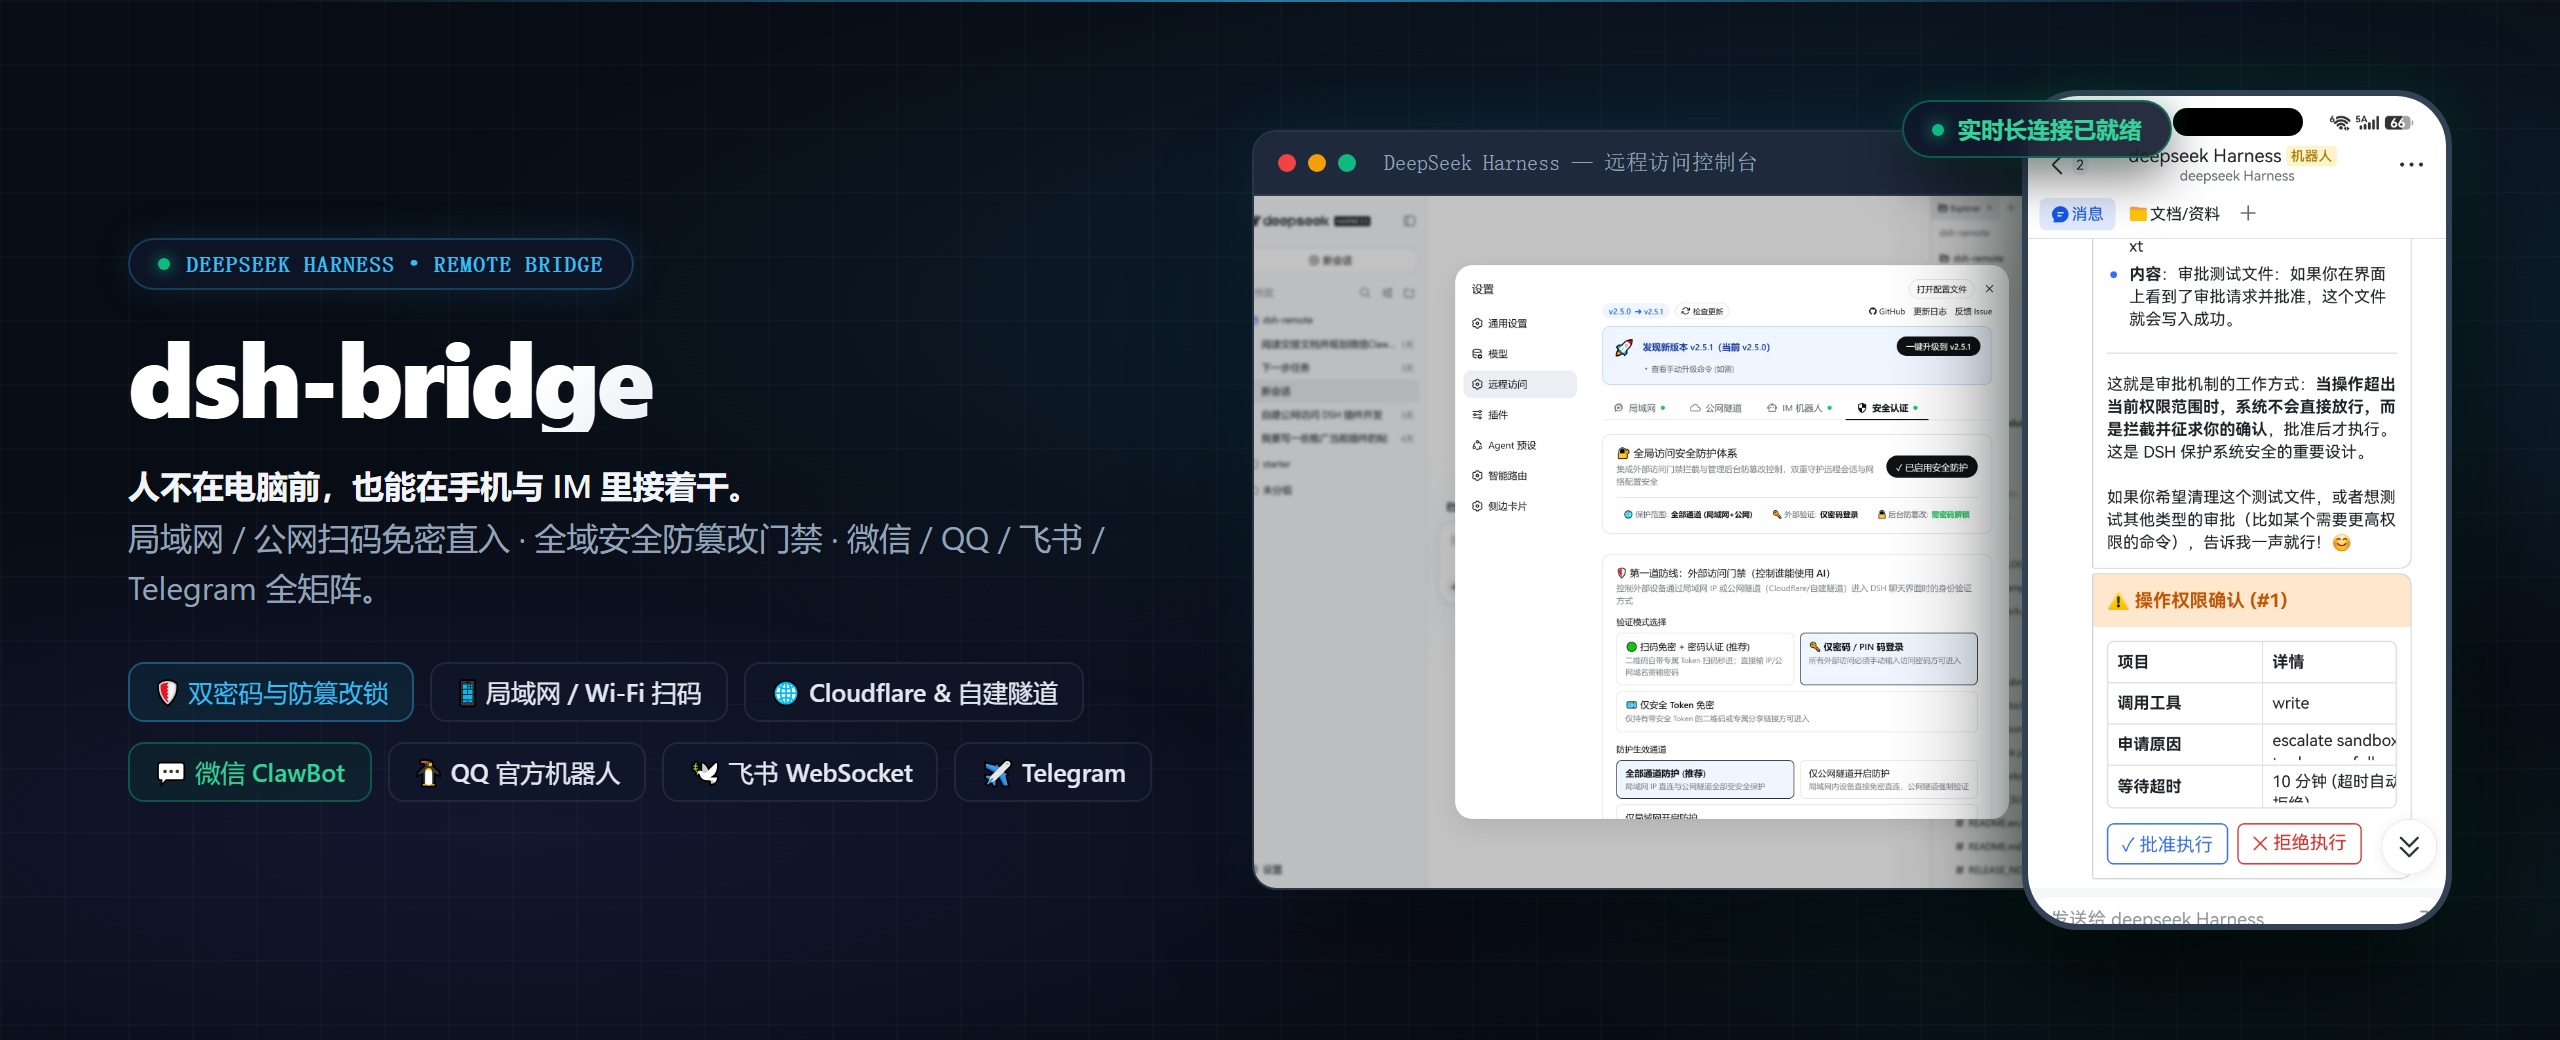The width and height of the screenshot is (2560, 1040).
Task: Open 插件 in settings sidebar
Action: pos(1519,415)
